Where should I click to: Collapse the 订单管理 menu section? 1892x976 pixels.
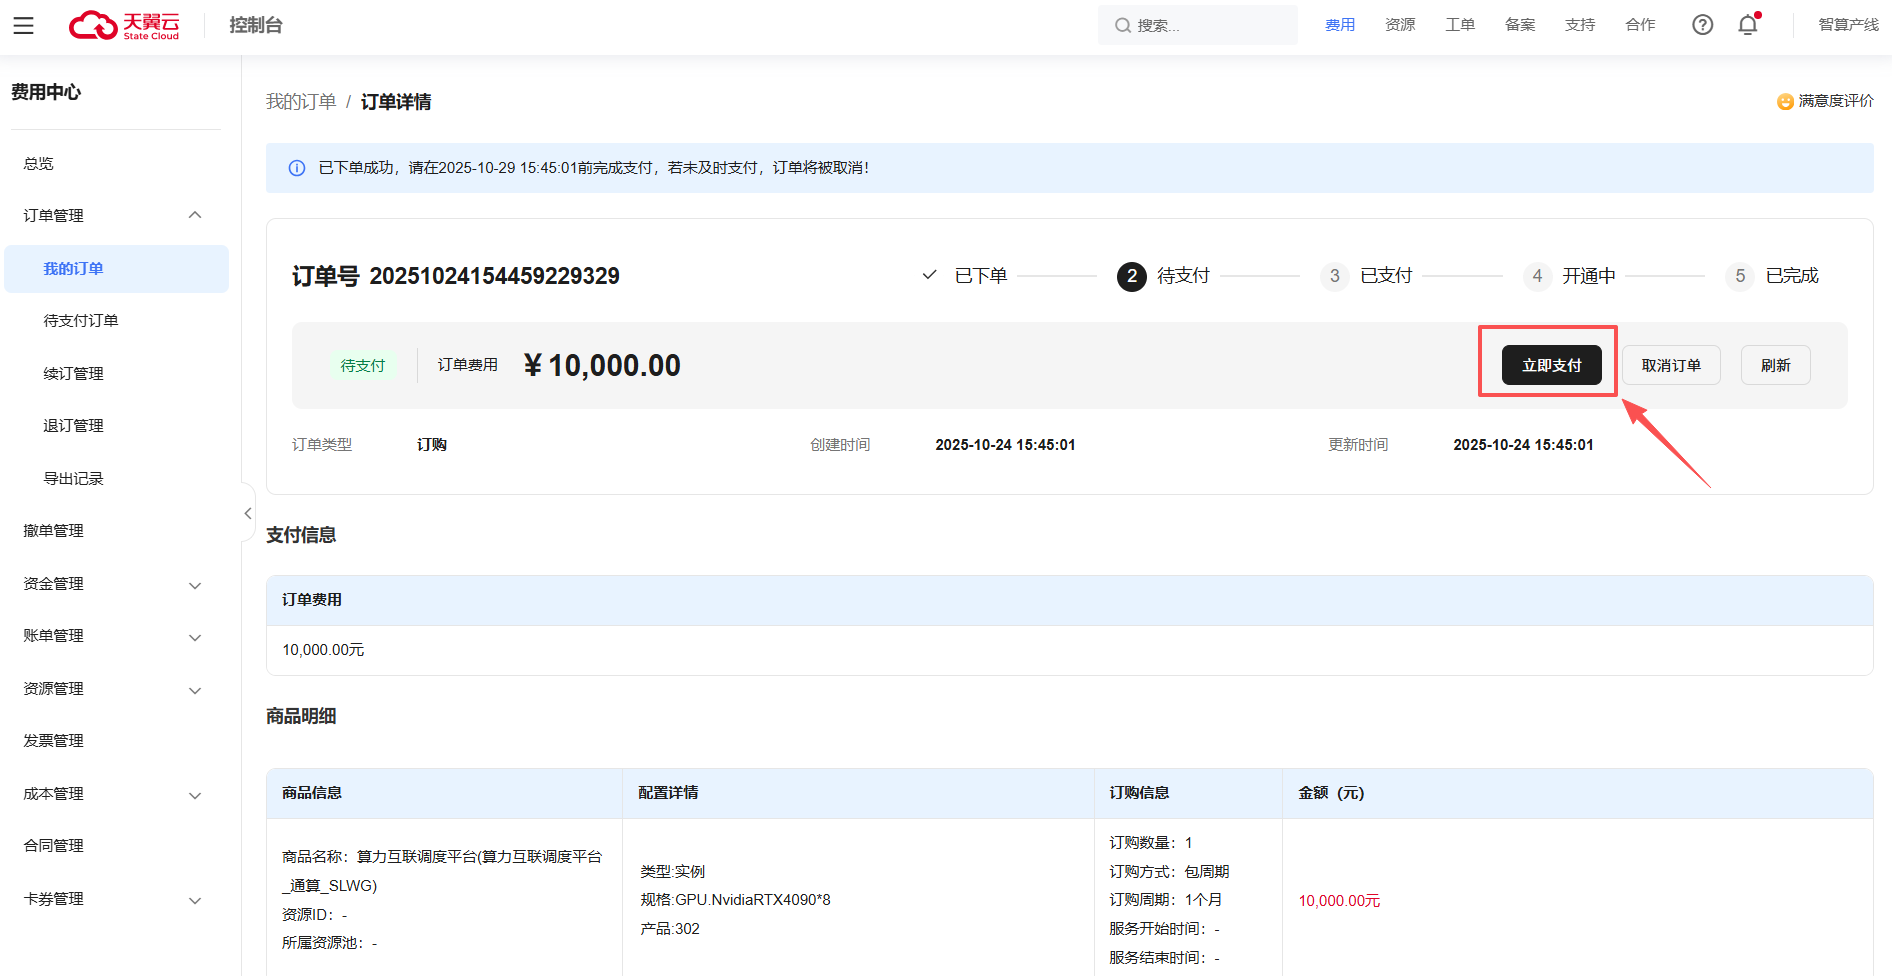coord(195,215)
